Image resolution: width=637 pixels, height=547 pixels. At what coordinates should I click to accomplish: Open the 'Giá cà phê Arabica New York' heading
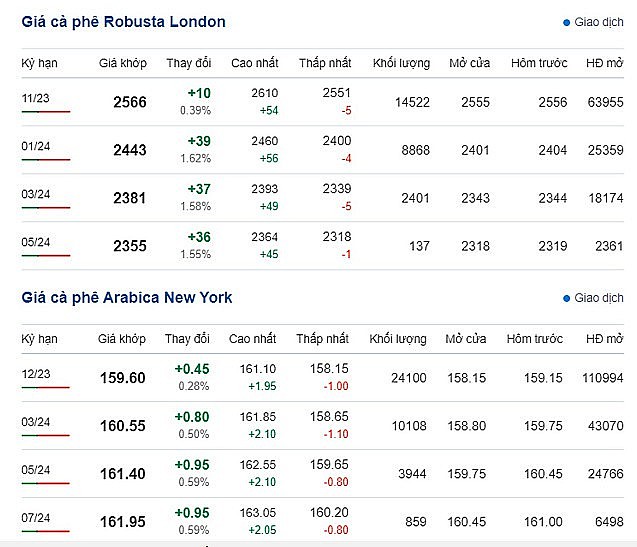click(x=126, y=297)
